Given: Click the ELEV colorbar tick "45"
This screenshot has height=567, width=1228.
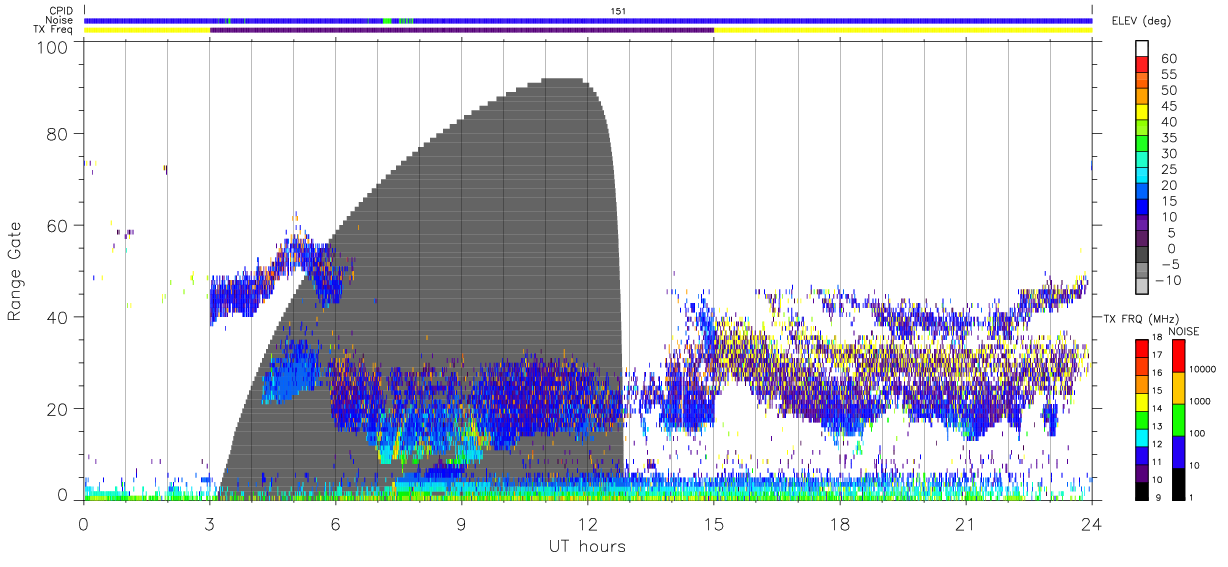Looking at the screenshot, I should pyautogui.click(x=1169, y=107).
